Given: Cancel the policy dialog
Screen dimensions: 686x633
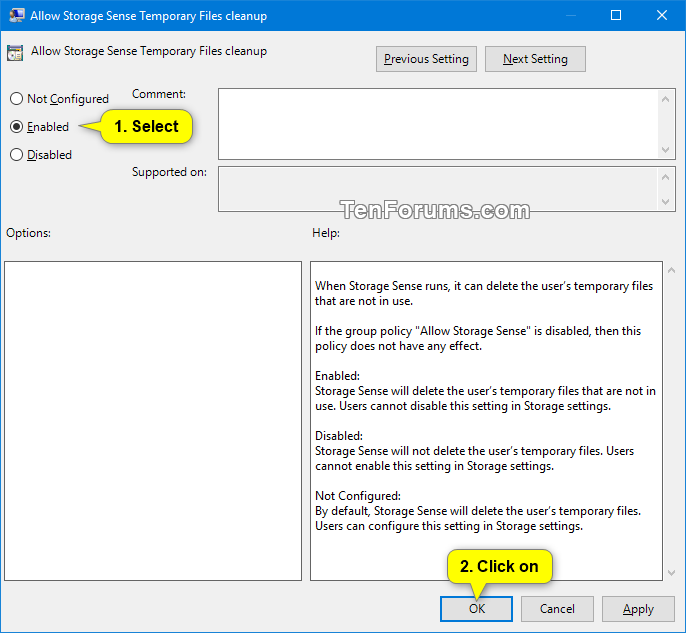Looking at the screenshot, I should pyautogui.click(x=557, y=609).
